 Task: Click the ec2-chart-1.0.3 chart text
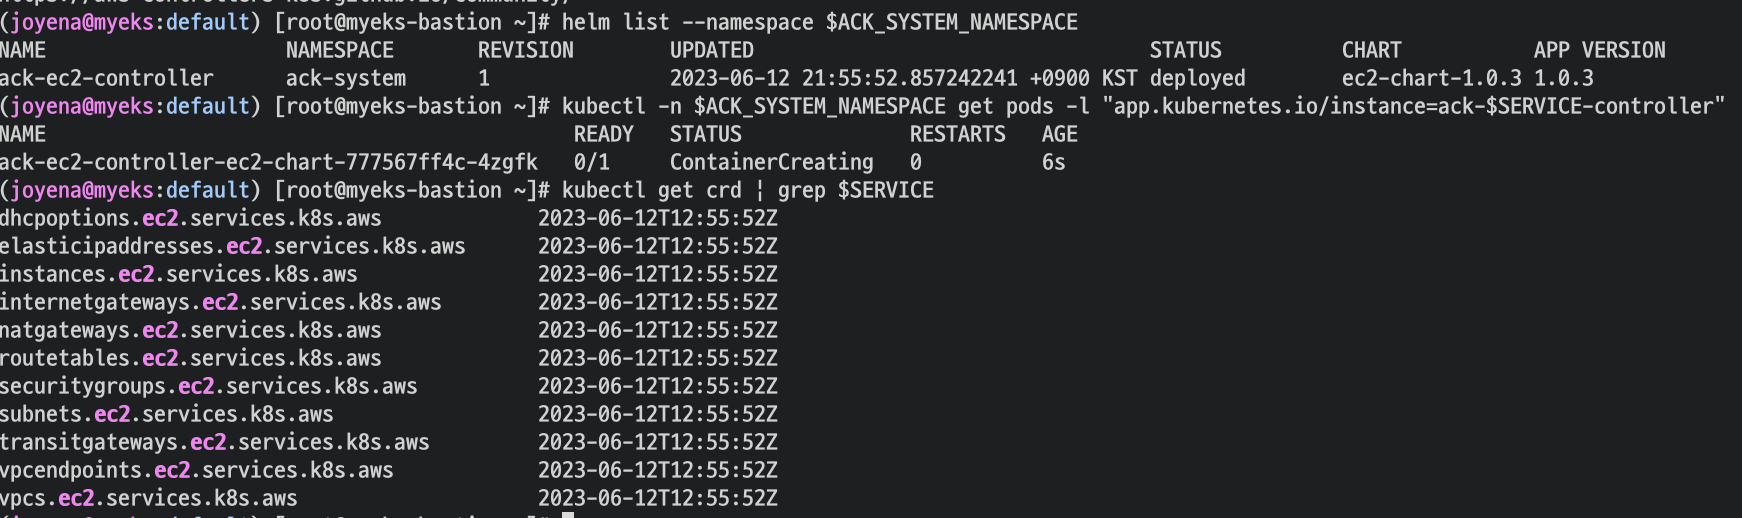1431,78
